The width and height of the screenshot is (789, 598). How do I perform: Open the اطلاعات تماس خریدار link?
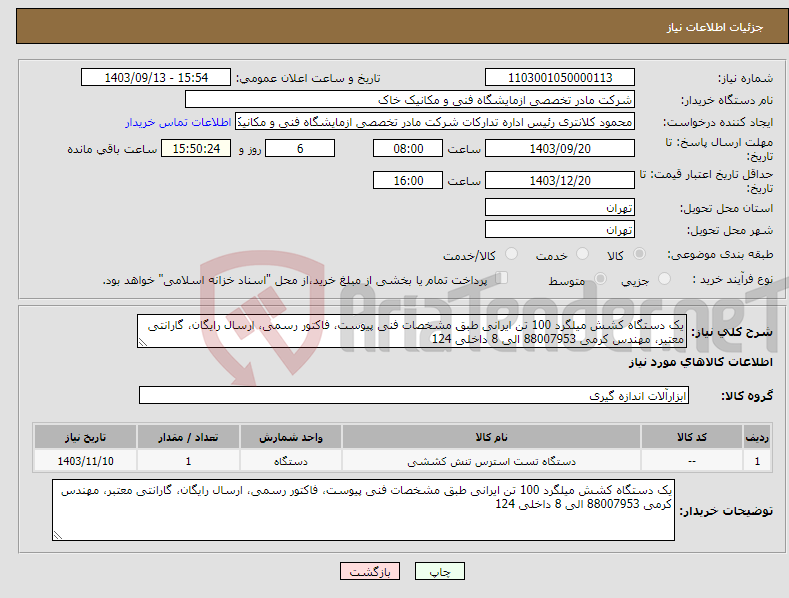click(x=178, y=122)
